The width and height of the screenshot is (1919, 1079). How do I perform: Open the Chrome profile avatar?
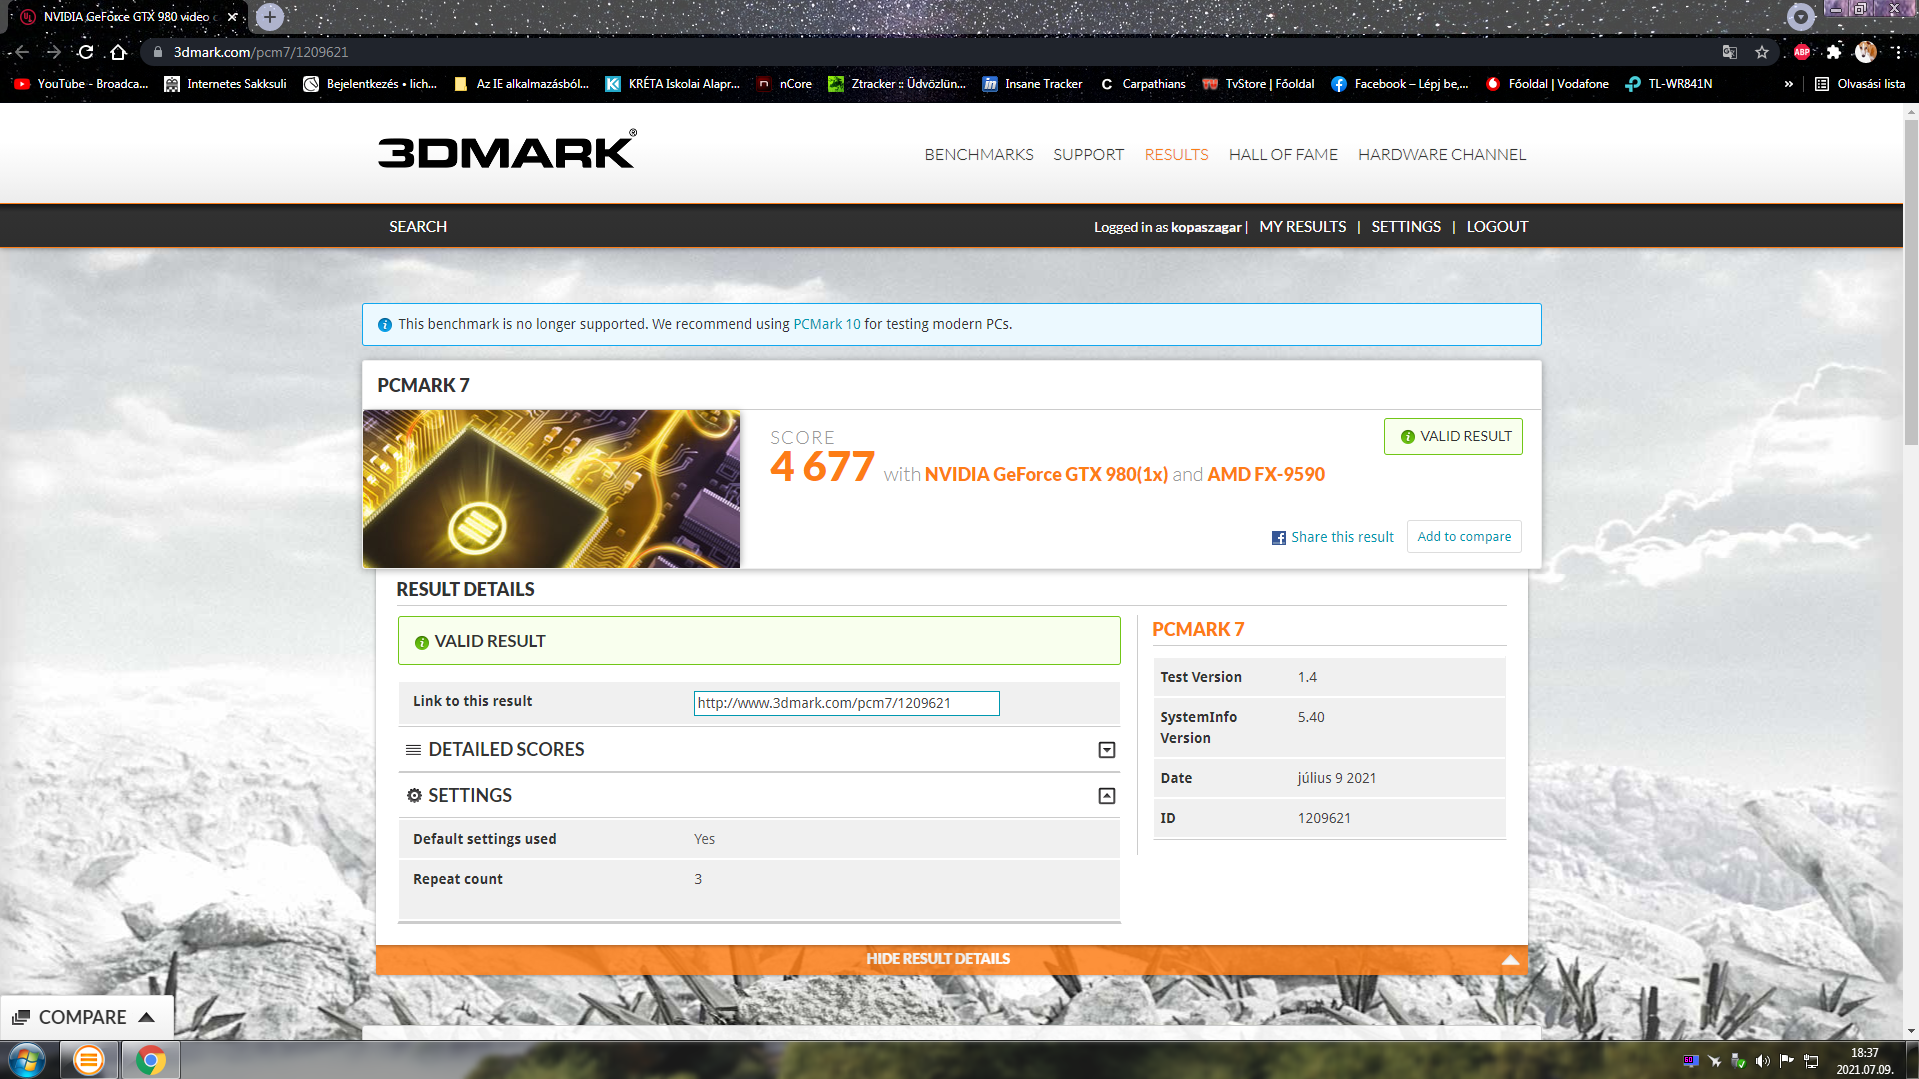pos(1866,52)
